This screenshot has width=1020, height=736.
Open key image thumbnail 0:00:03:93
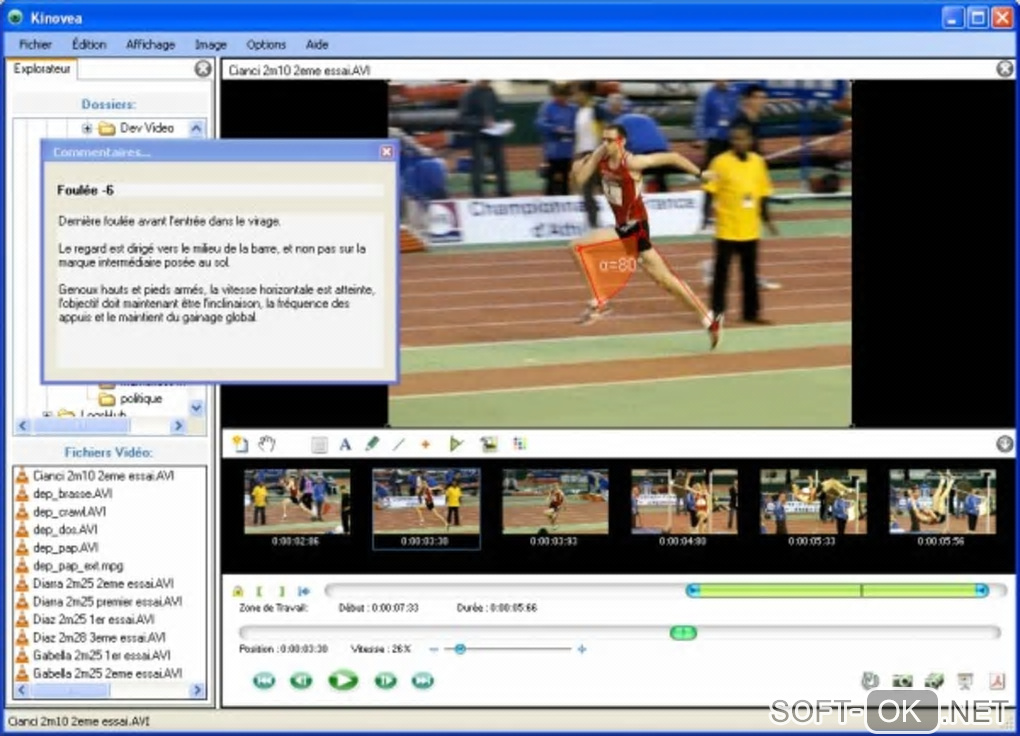(x=555, y=502)
